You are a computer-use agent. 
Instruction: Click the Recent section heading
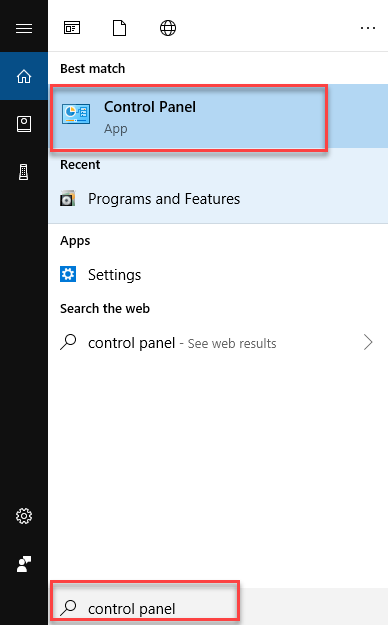tap(80, 165)
